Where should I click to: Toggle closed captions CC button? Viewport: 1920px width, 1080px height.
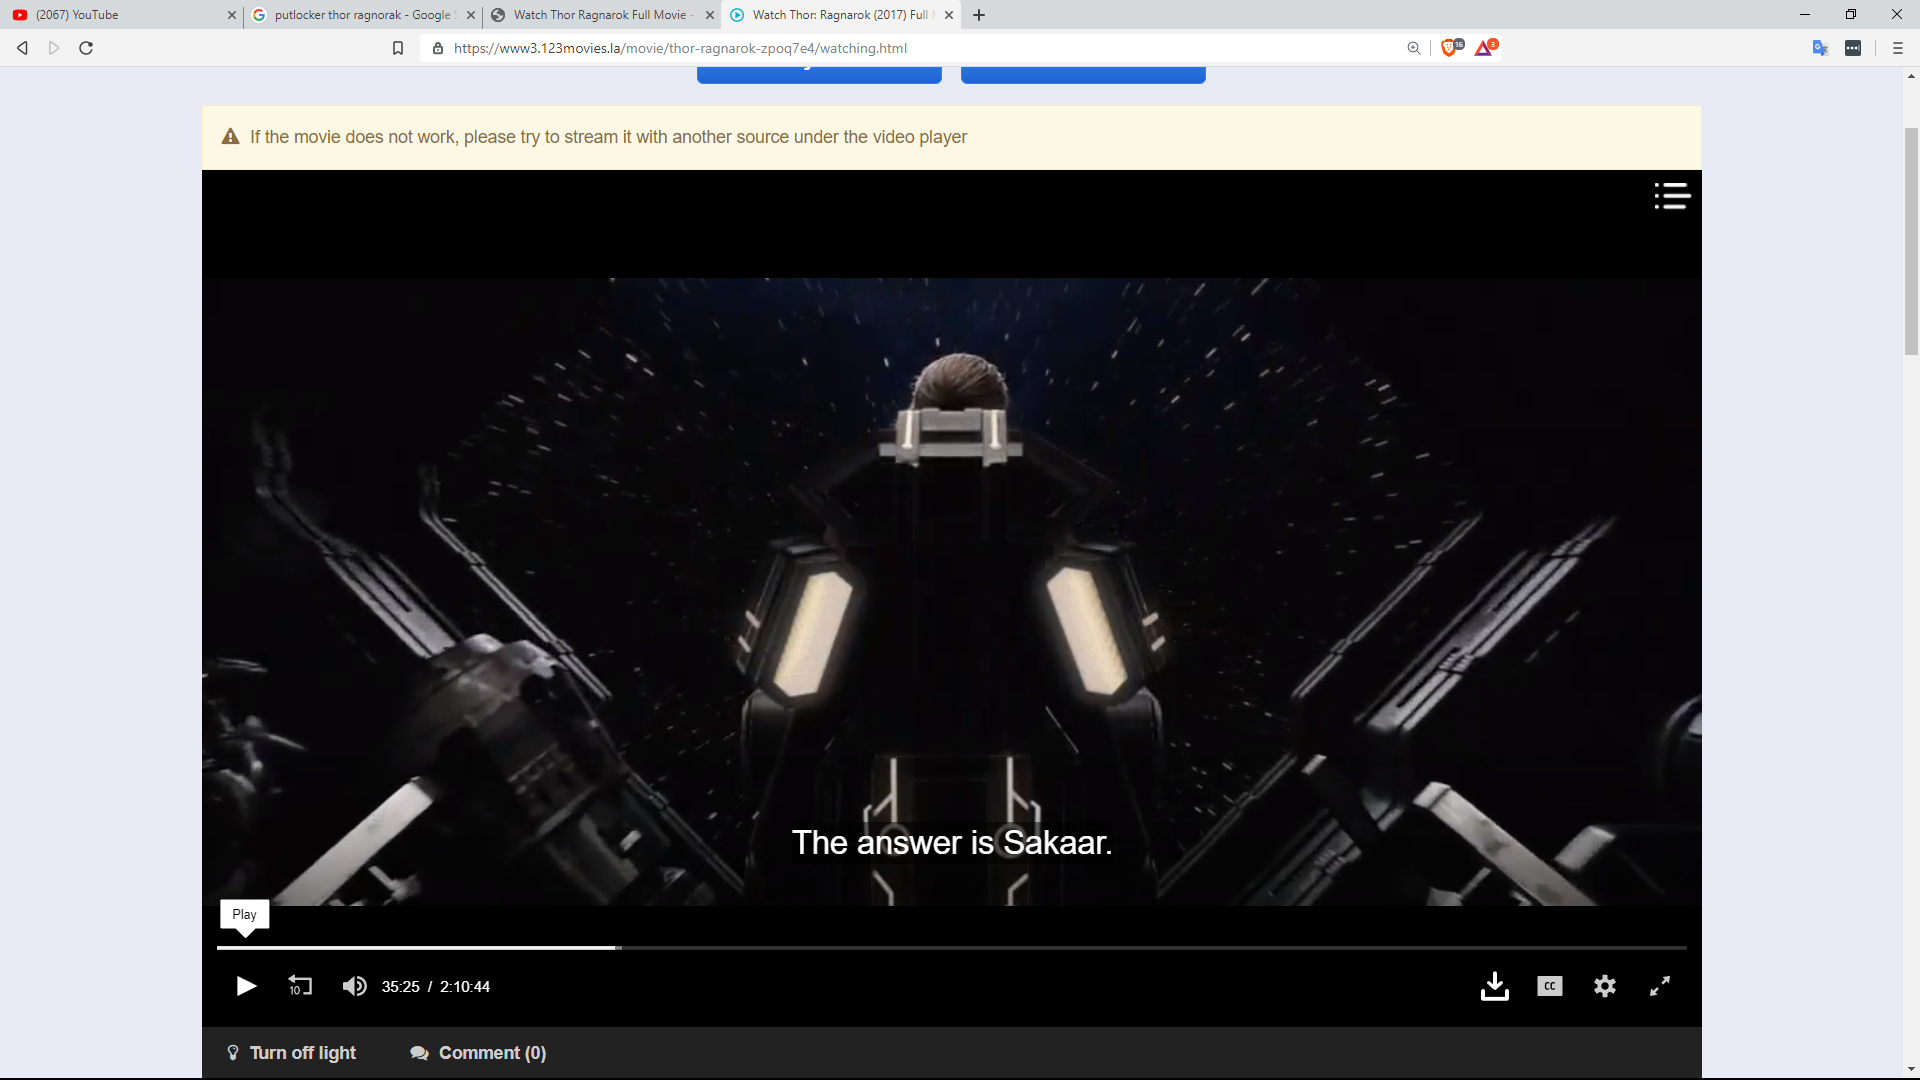(1549, 986)
